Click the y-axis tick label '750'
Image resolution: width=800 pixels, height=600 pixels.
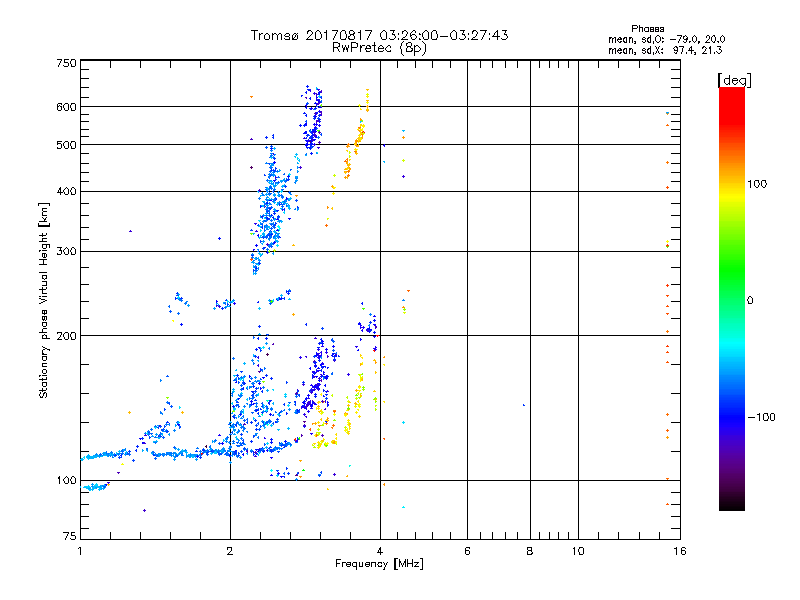66,63
